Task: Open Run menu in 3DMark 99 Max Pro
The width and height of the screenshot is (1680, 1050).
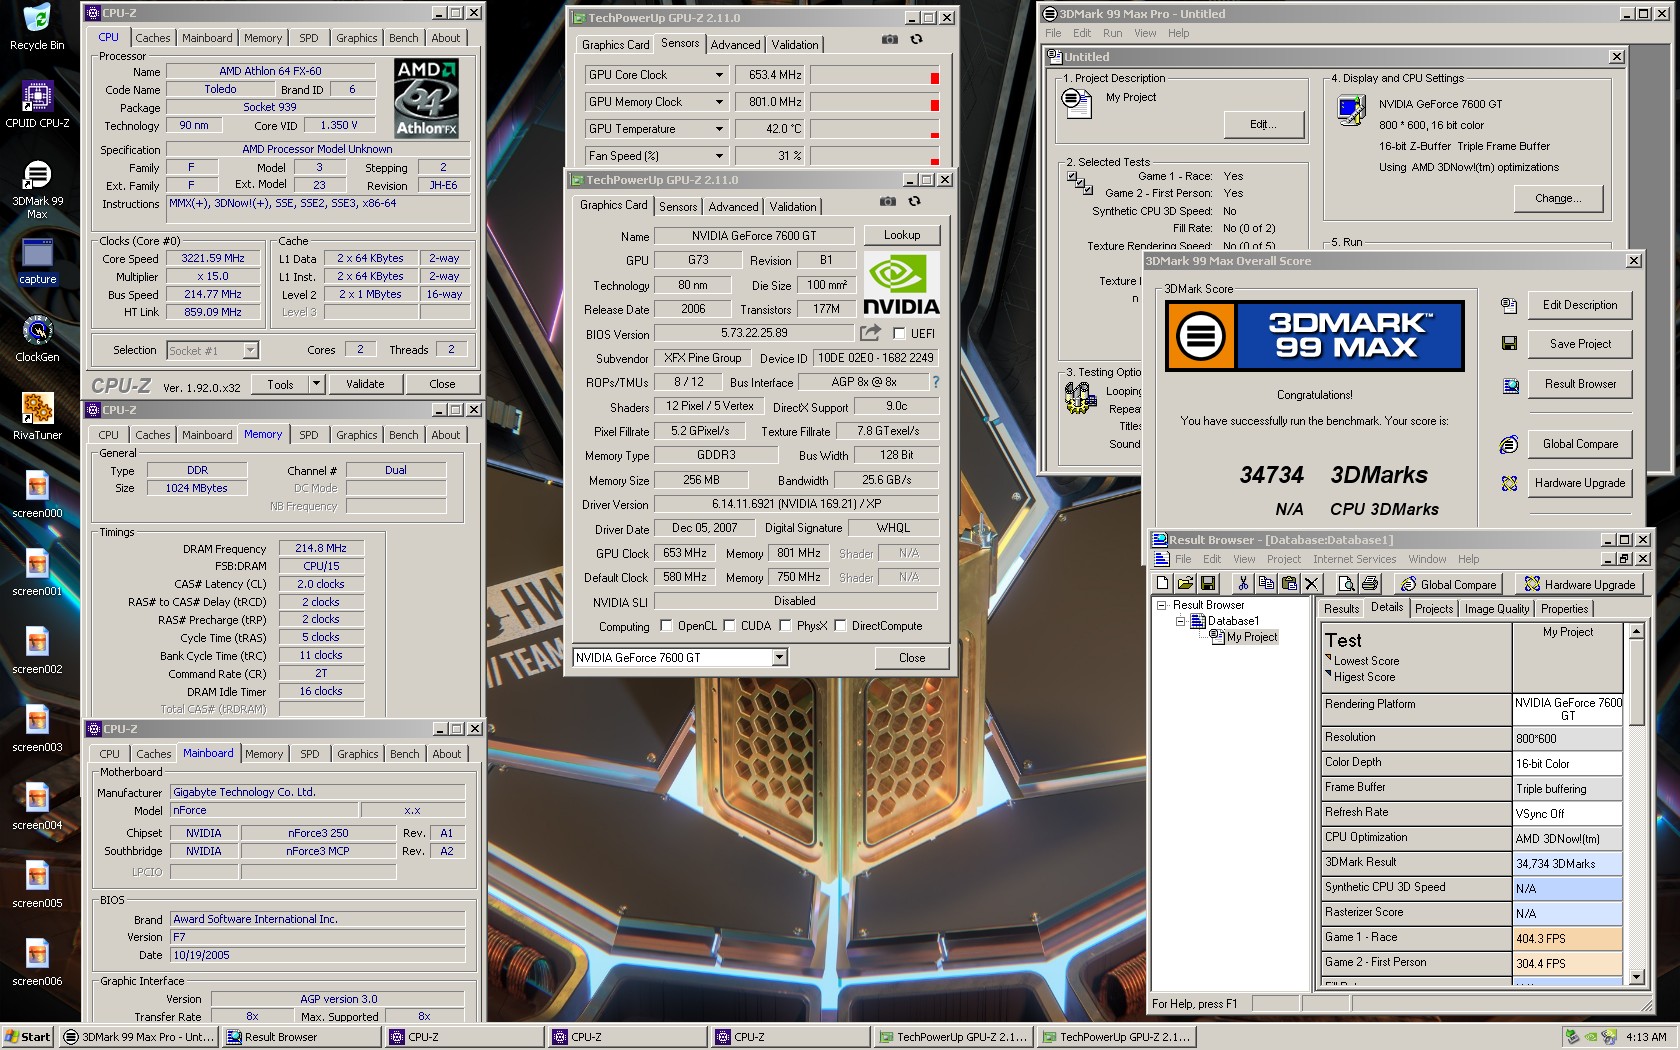Action: pos(1112,33)
